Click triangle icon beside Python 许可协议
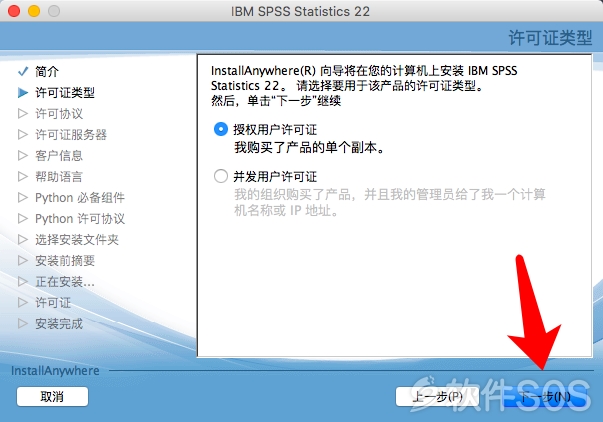Image resolution: width=603 pixels, height=422 pixels. (x=23, y=219)
